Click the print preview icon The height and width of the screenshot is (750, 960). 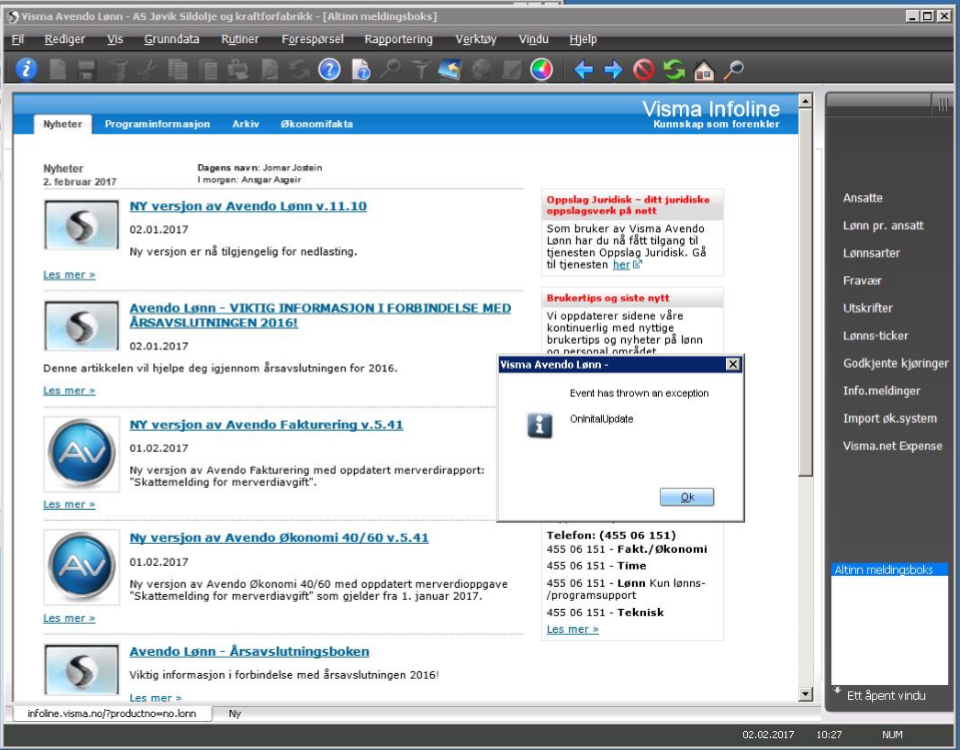pos(269,70)
